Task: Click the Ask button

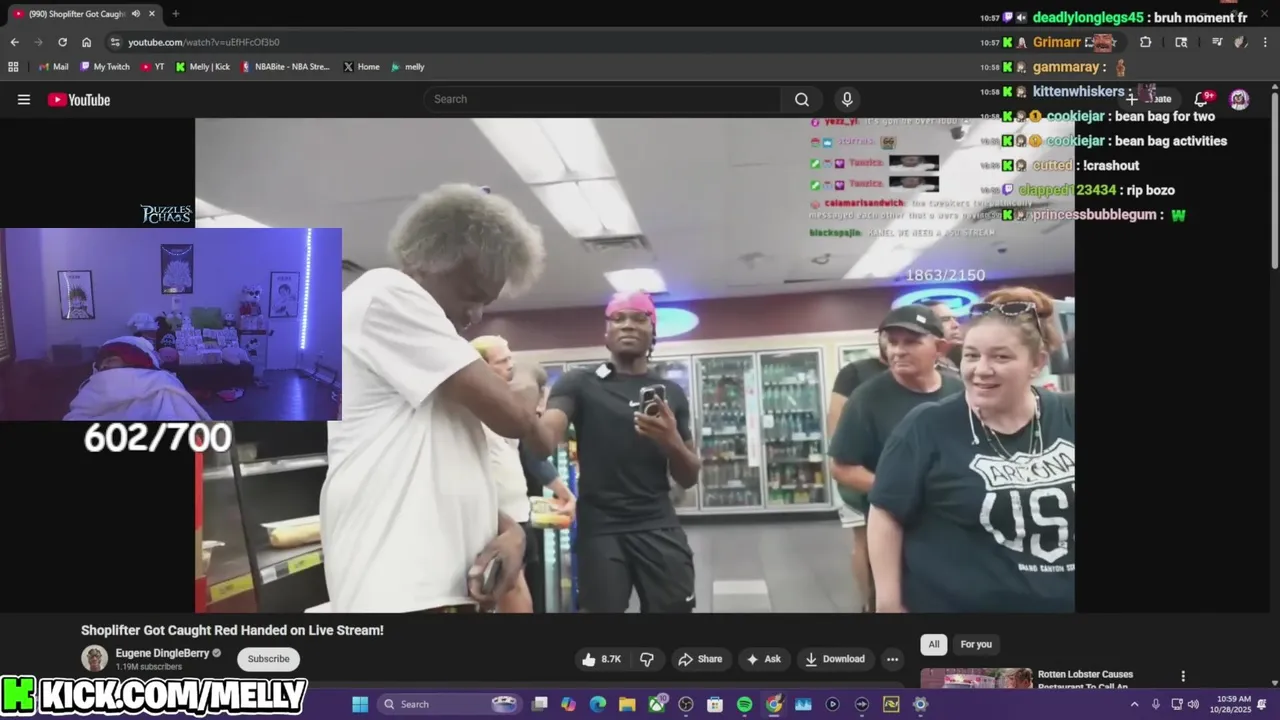Action: coord(763,659)
